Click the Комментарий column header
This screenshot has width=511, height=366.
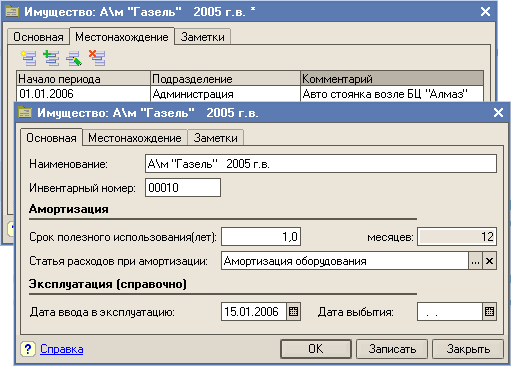click(x=392, y=79)
